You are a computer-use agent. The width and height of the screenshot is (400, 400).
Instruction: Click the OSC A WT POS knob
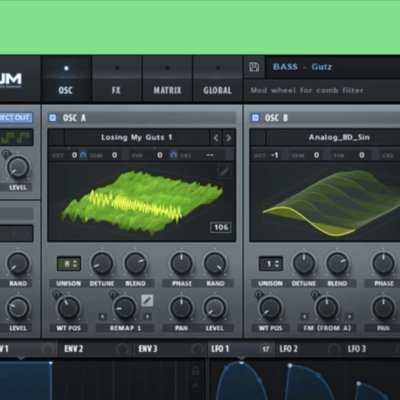coord(69,308)
